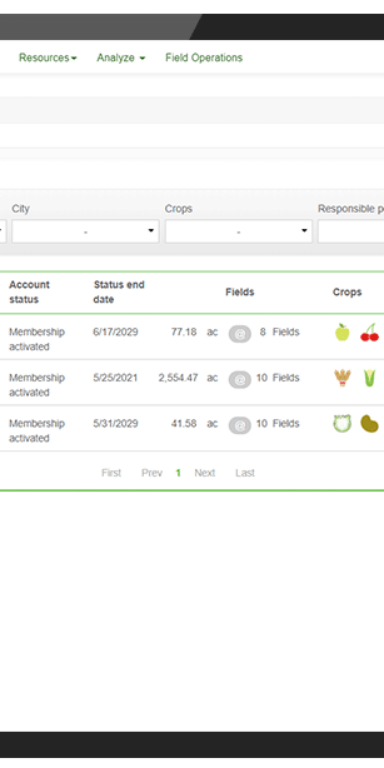Go to the Next page

205,473
